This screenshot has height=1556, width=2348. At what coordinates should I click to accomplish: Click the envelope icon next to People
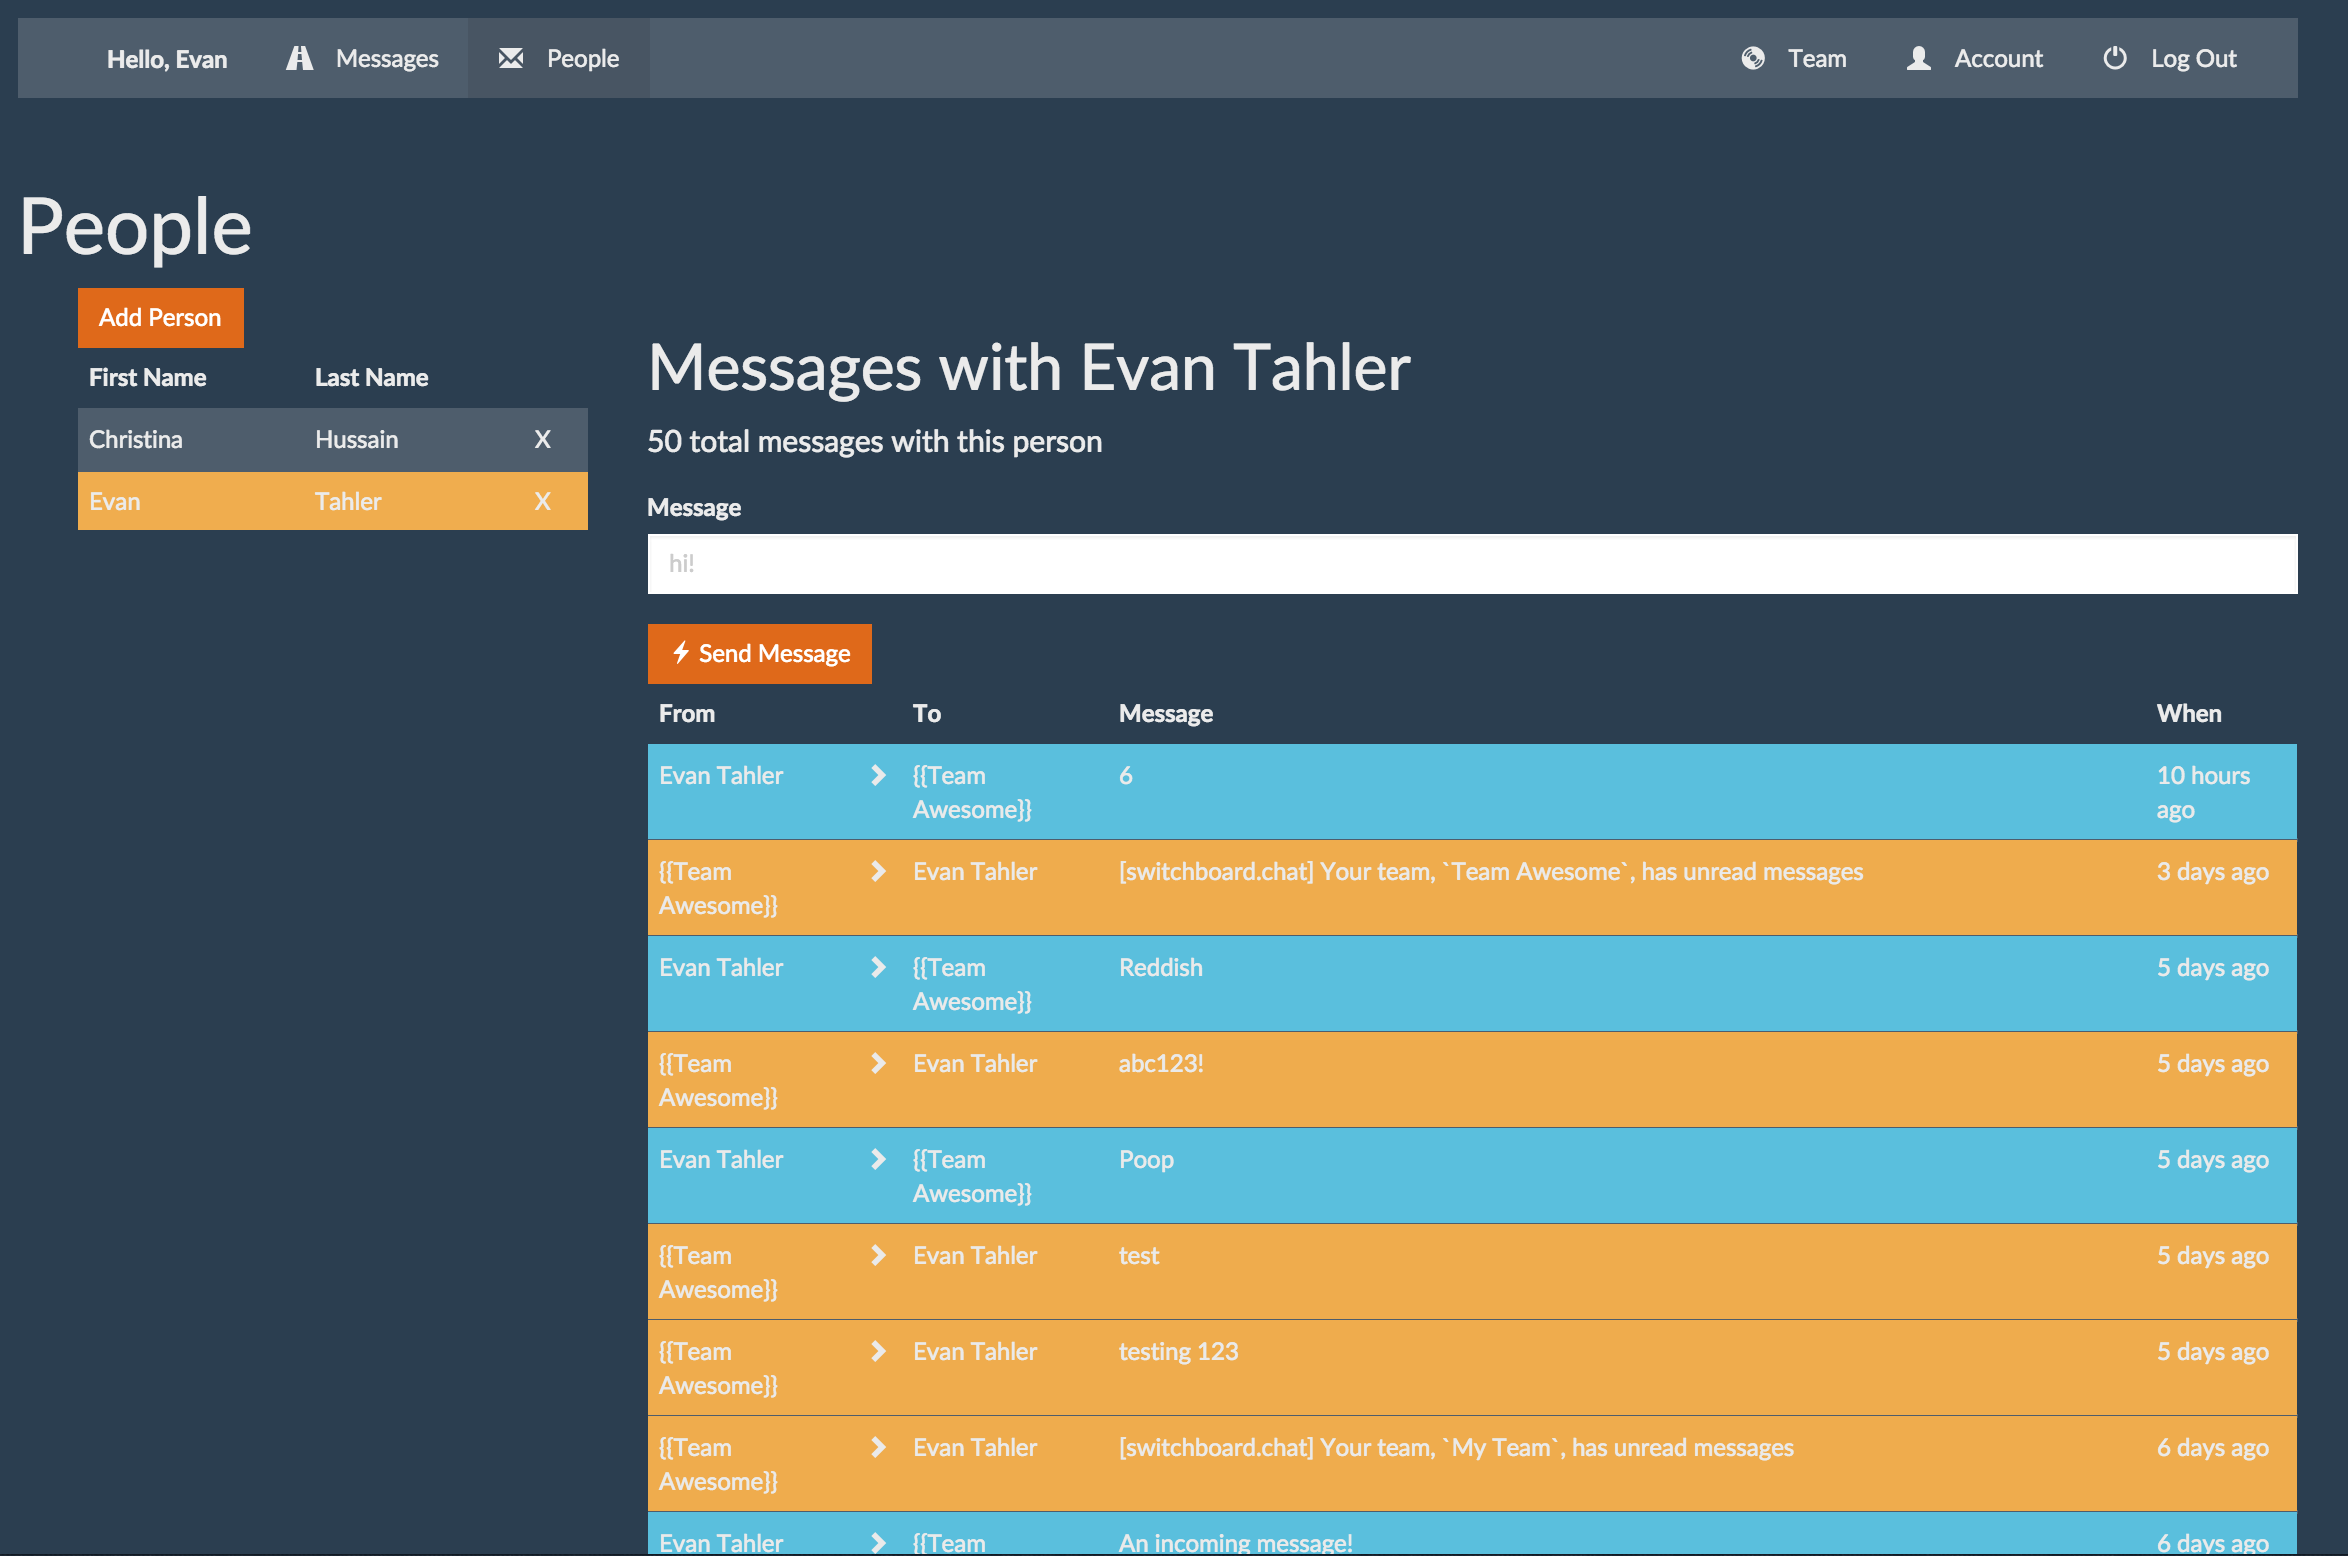coord(511,58)
